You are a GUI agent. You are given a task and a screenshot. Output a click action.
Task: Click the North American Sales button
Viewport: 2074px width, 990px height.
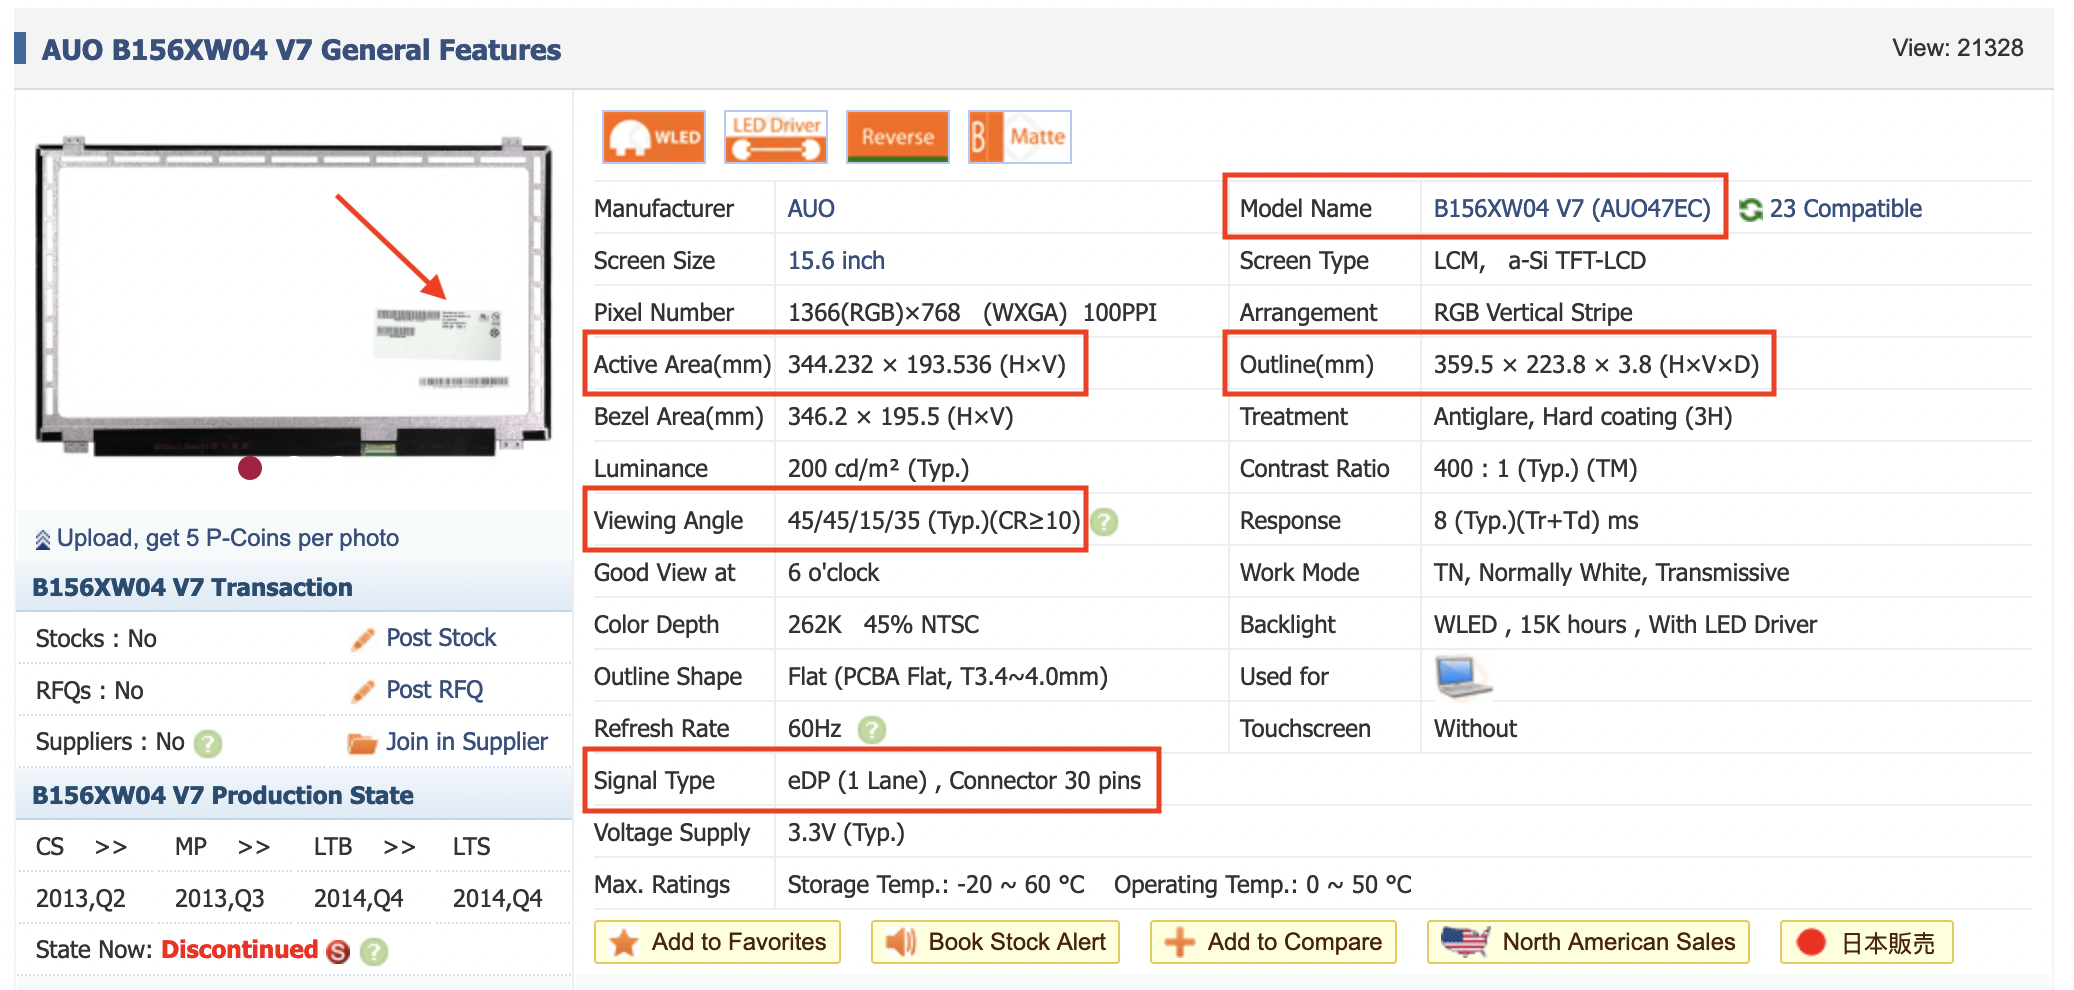pyautogui.click(x=1588, y=942)
